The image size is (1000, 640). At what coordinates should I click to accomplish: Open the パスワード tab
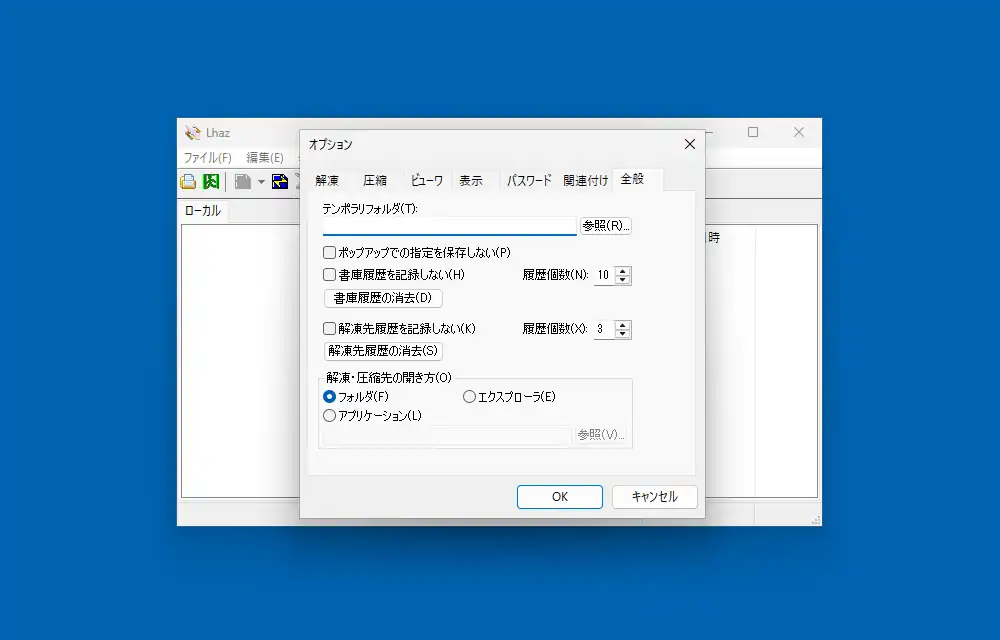pyautogui.click(x=529, y=181)
